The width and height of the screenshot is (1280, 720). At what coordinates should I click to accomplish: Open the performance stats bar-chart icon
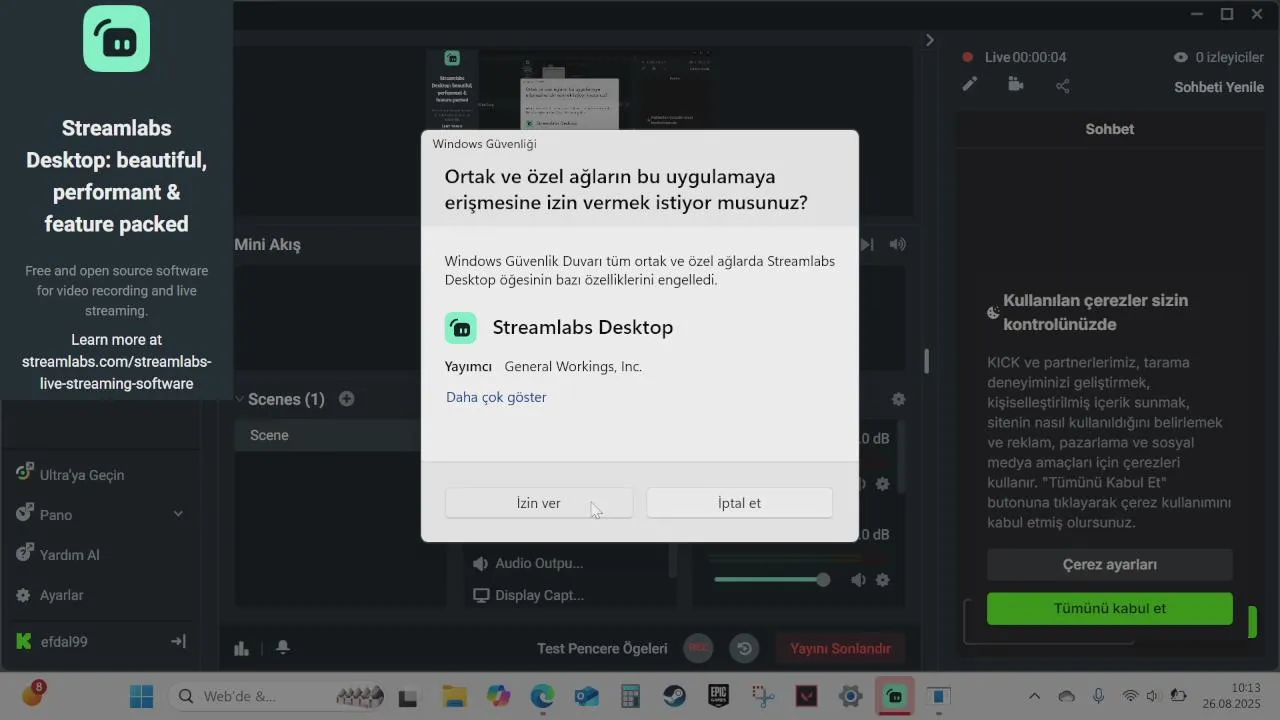pos(241,648)
